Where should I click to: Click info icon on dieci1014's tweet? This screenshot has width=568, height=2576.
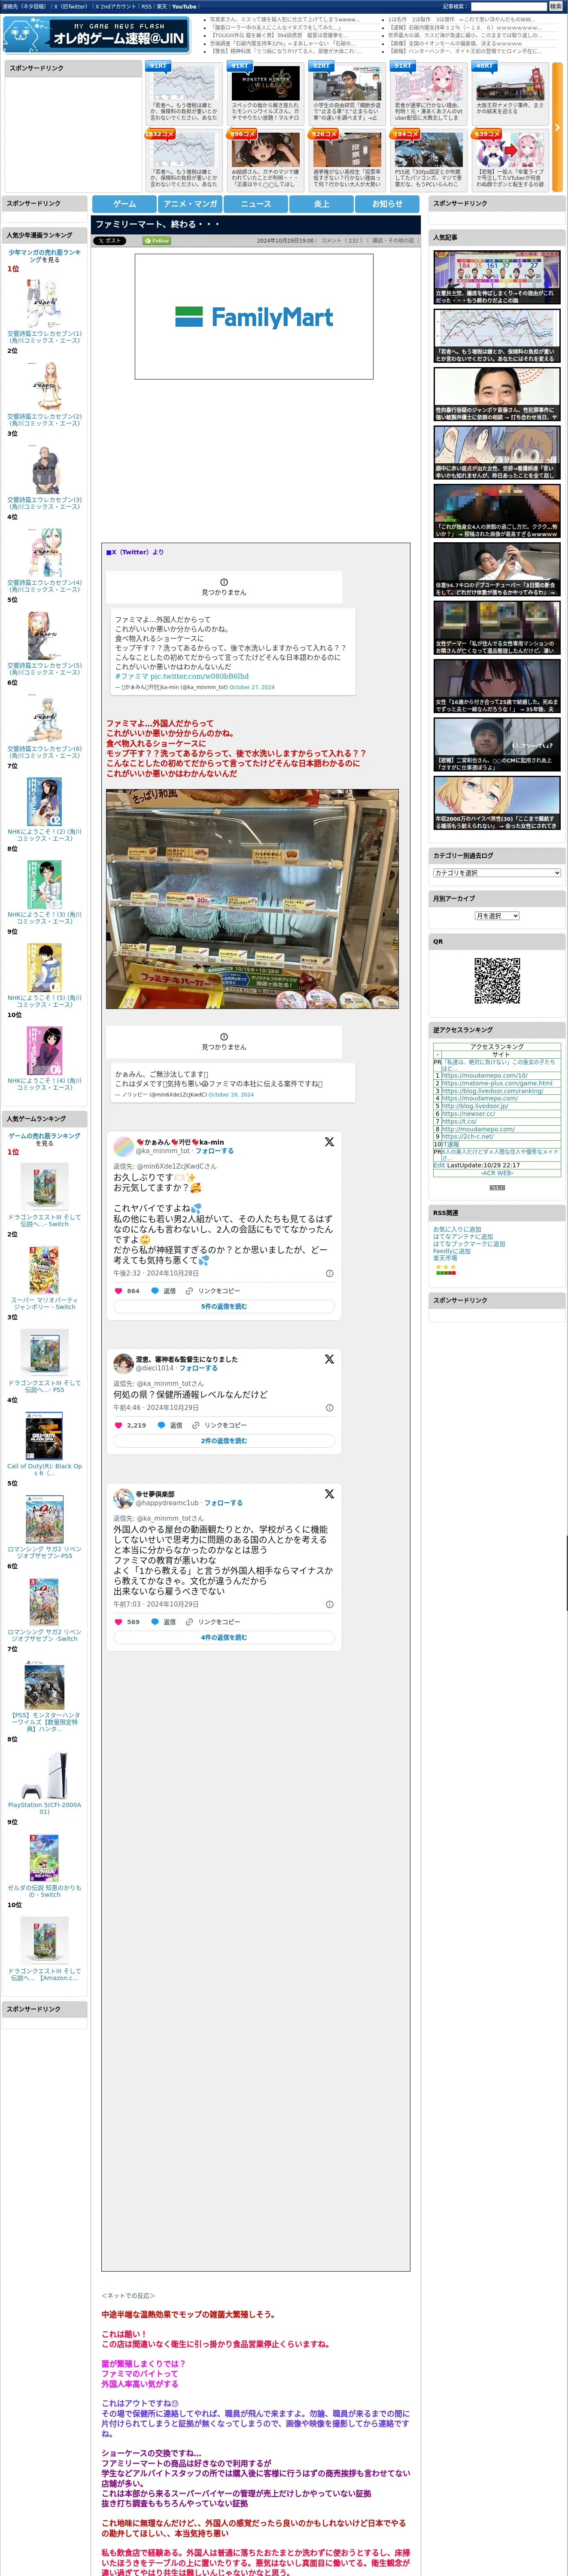pyautogui.click(x=330, y=1408)
